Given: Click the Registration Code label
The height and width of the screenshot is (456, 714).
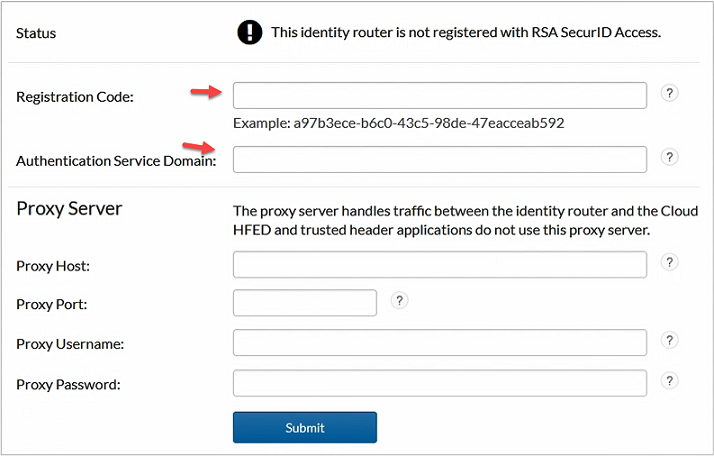Looking at the screenshot, I should [x=75, y=97].
